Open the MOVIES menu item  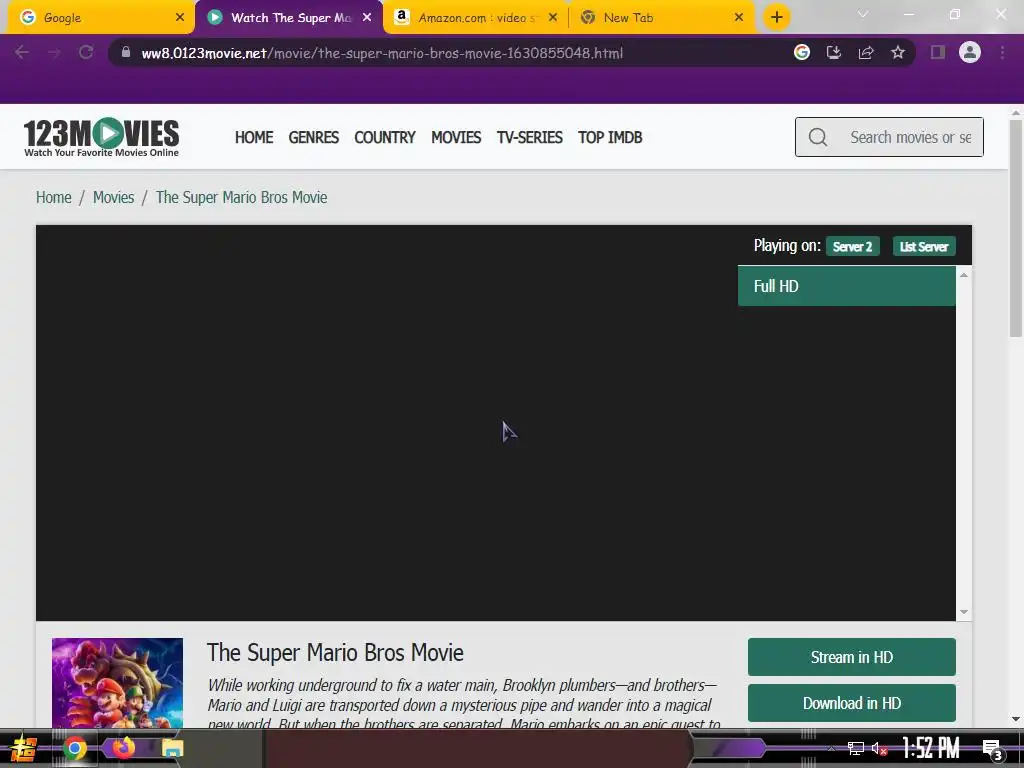tap(456, 137)
